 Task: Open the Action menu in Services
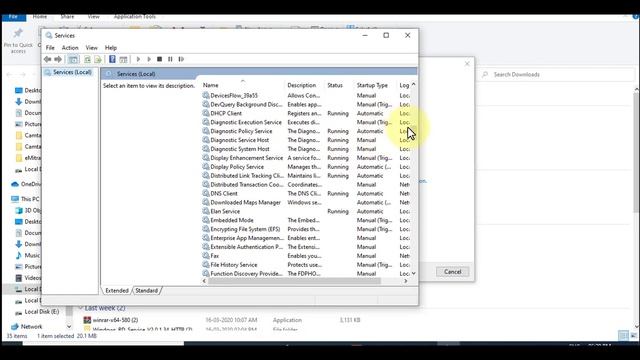pos(70,48)
